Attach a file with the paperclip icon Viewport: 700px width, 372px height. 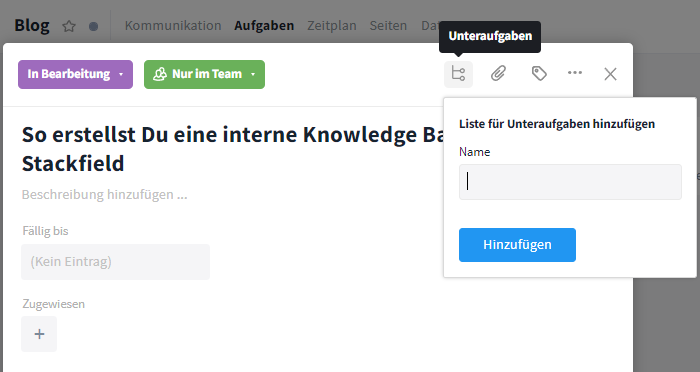pos(498,73)
